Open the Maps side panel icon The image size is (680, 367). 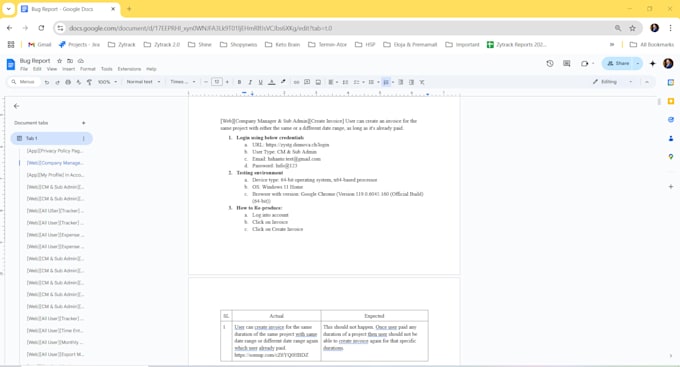click(x=671, y=157)
